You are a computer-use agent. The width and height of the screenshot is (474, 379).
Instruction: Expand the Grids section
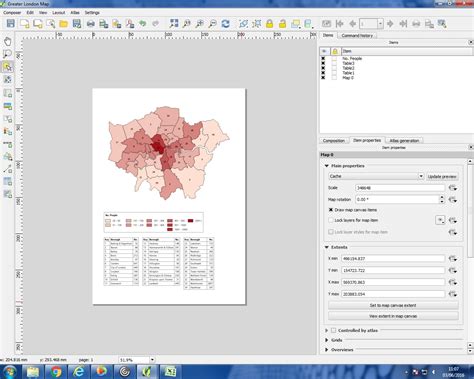click(327, 340)
